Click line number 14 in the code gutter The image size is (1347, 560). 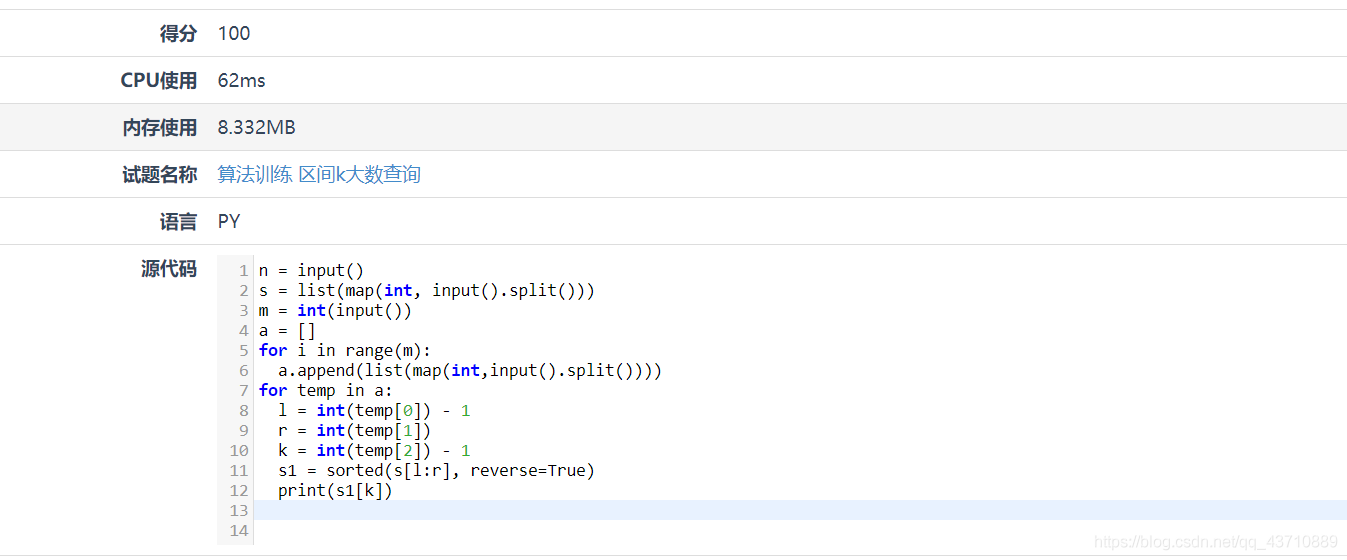tap(238, 530)
